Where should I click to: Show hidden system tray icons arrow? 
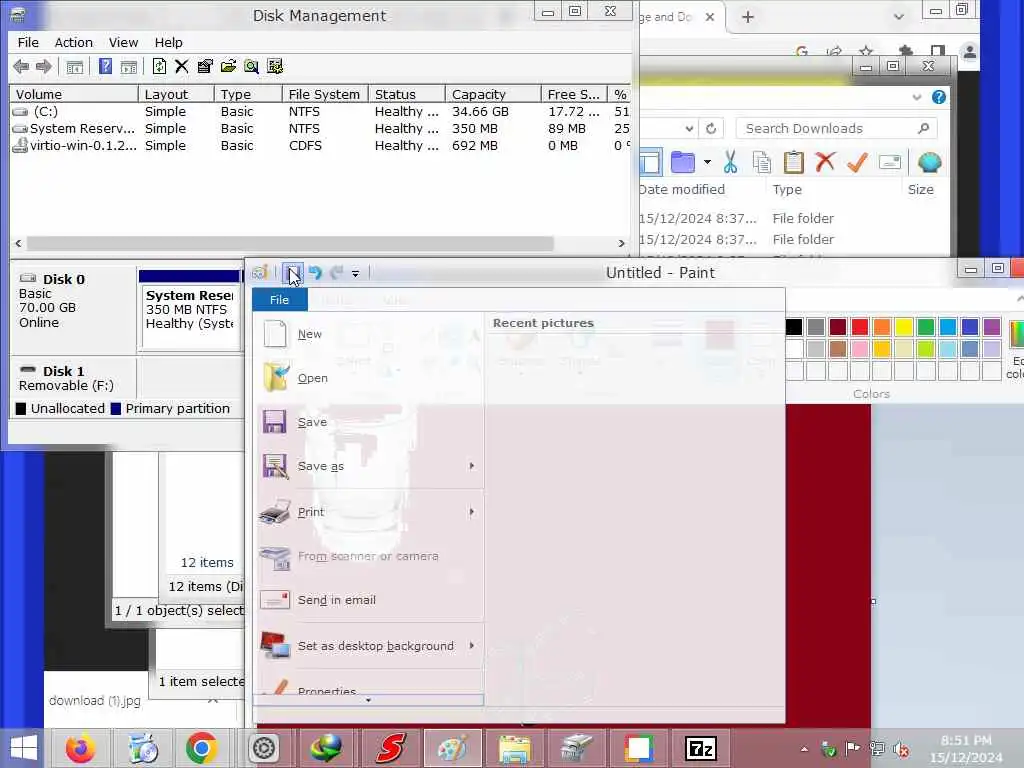click(x=805, y=749)
